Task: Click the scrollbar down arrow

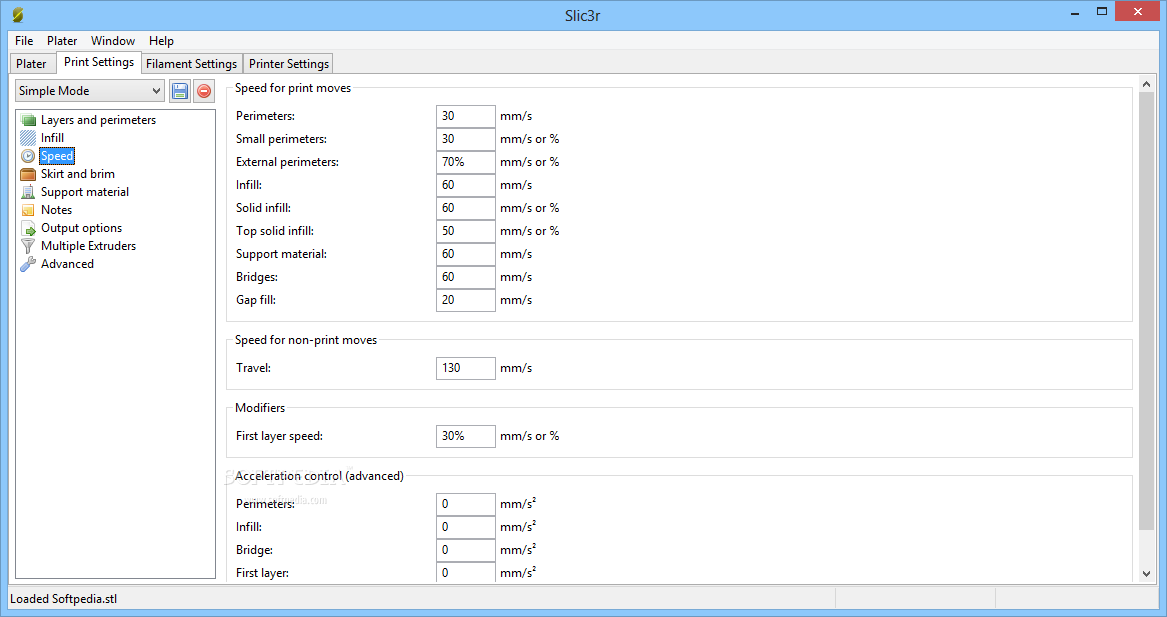Action: pyautogui.click(x=1146, y=574)
